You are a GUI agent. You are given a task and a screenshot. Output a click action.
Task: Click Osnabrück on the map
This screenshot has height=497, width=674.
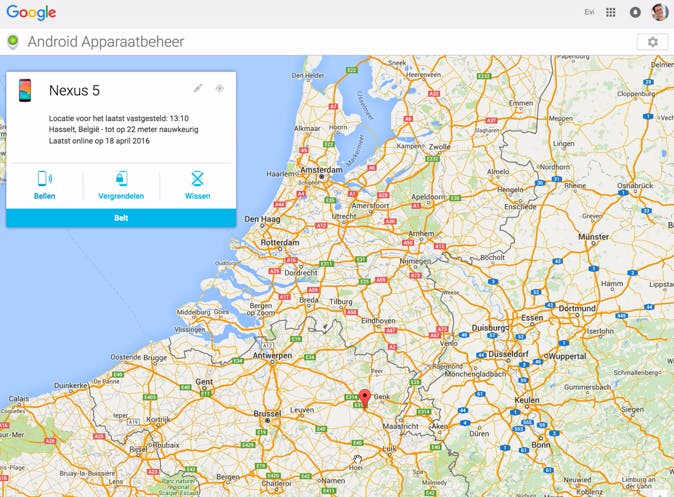pyautogui.click(x=635, y=186)
